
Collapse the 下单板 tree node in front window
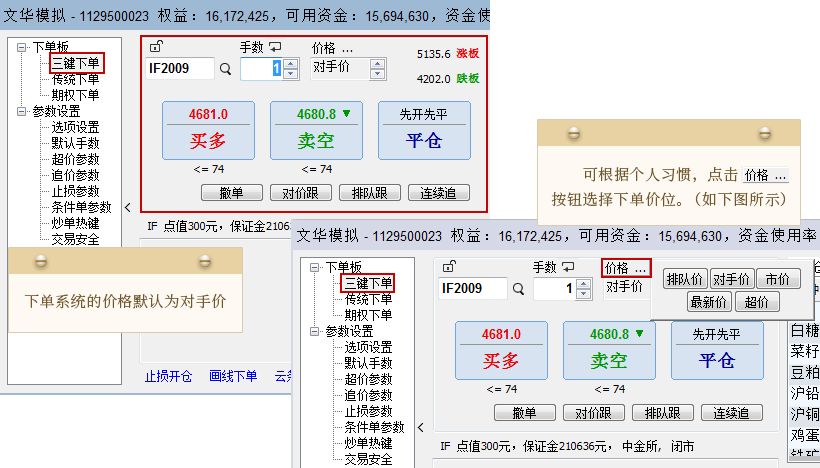[314, 268]
